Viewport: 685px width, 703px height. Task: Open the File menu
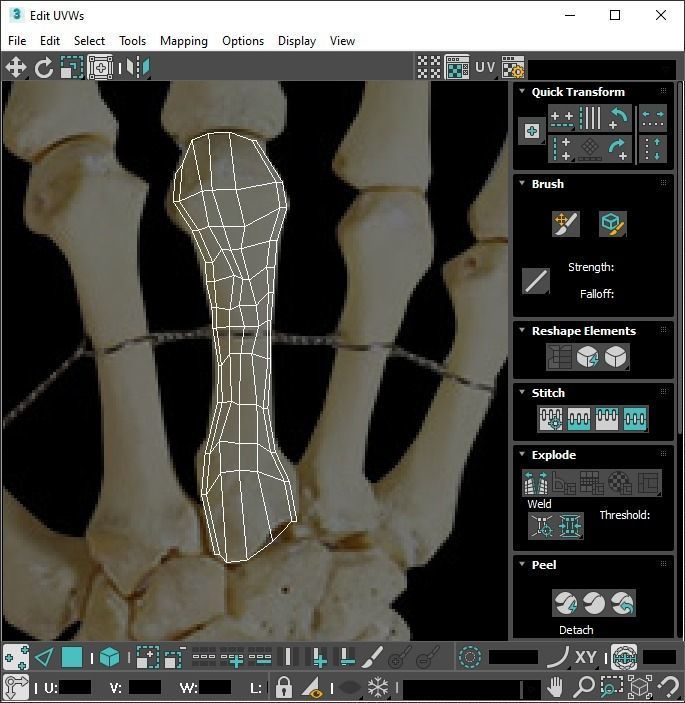pos(17,41)
